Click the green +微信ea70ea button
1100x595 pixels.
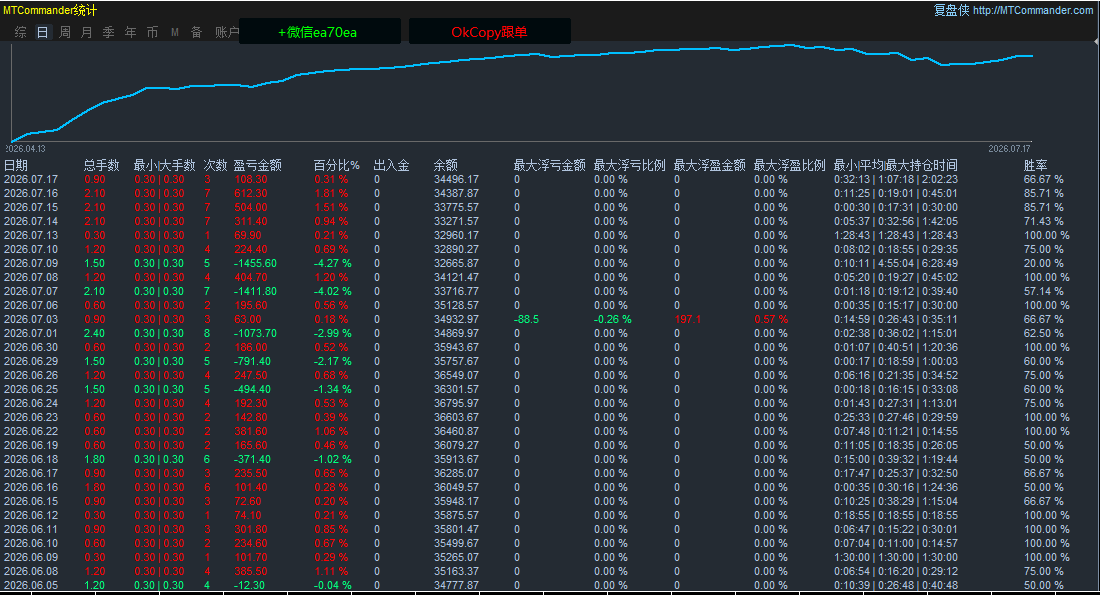(320, 32)
